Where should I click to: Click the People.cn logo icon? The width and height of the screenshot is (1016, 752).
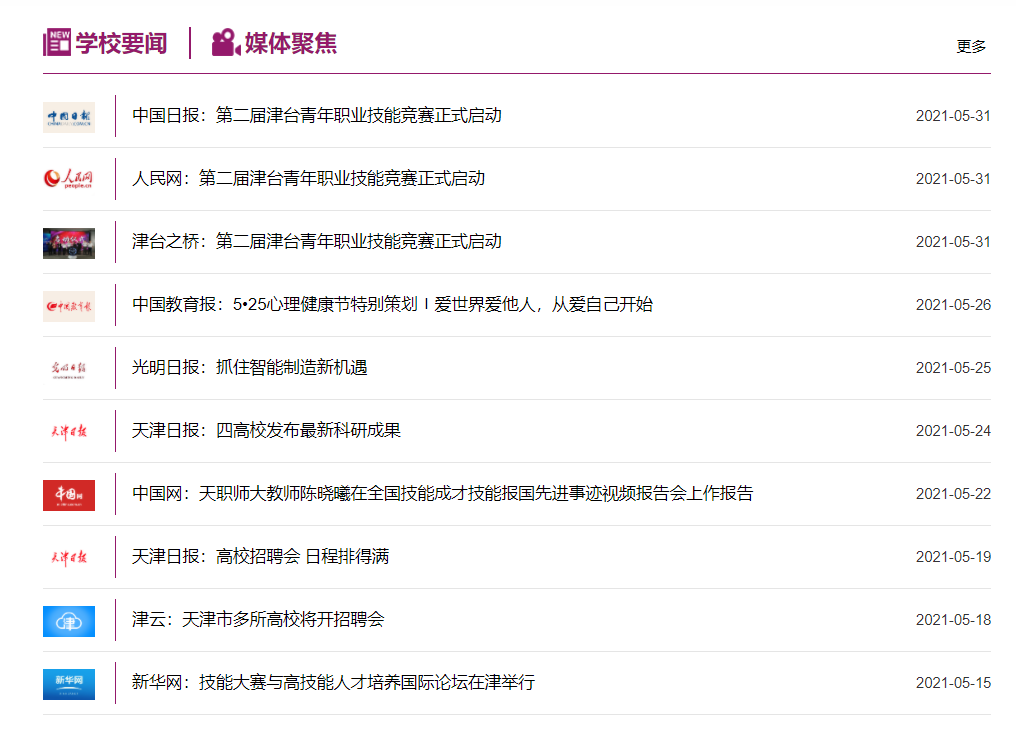pyautogui.click(x=69, y=180)
